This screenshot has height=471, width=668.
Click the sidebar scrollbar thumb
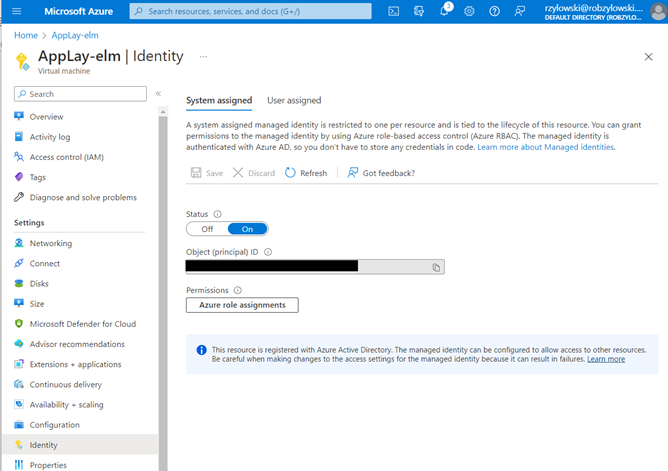163,294
